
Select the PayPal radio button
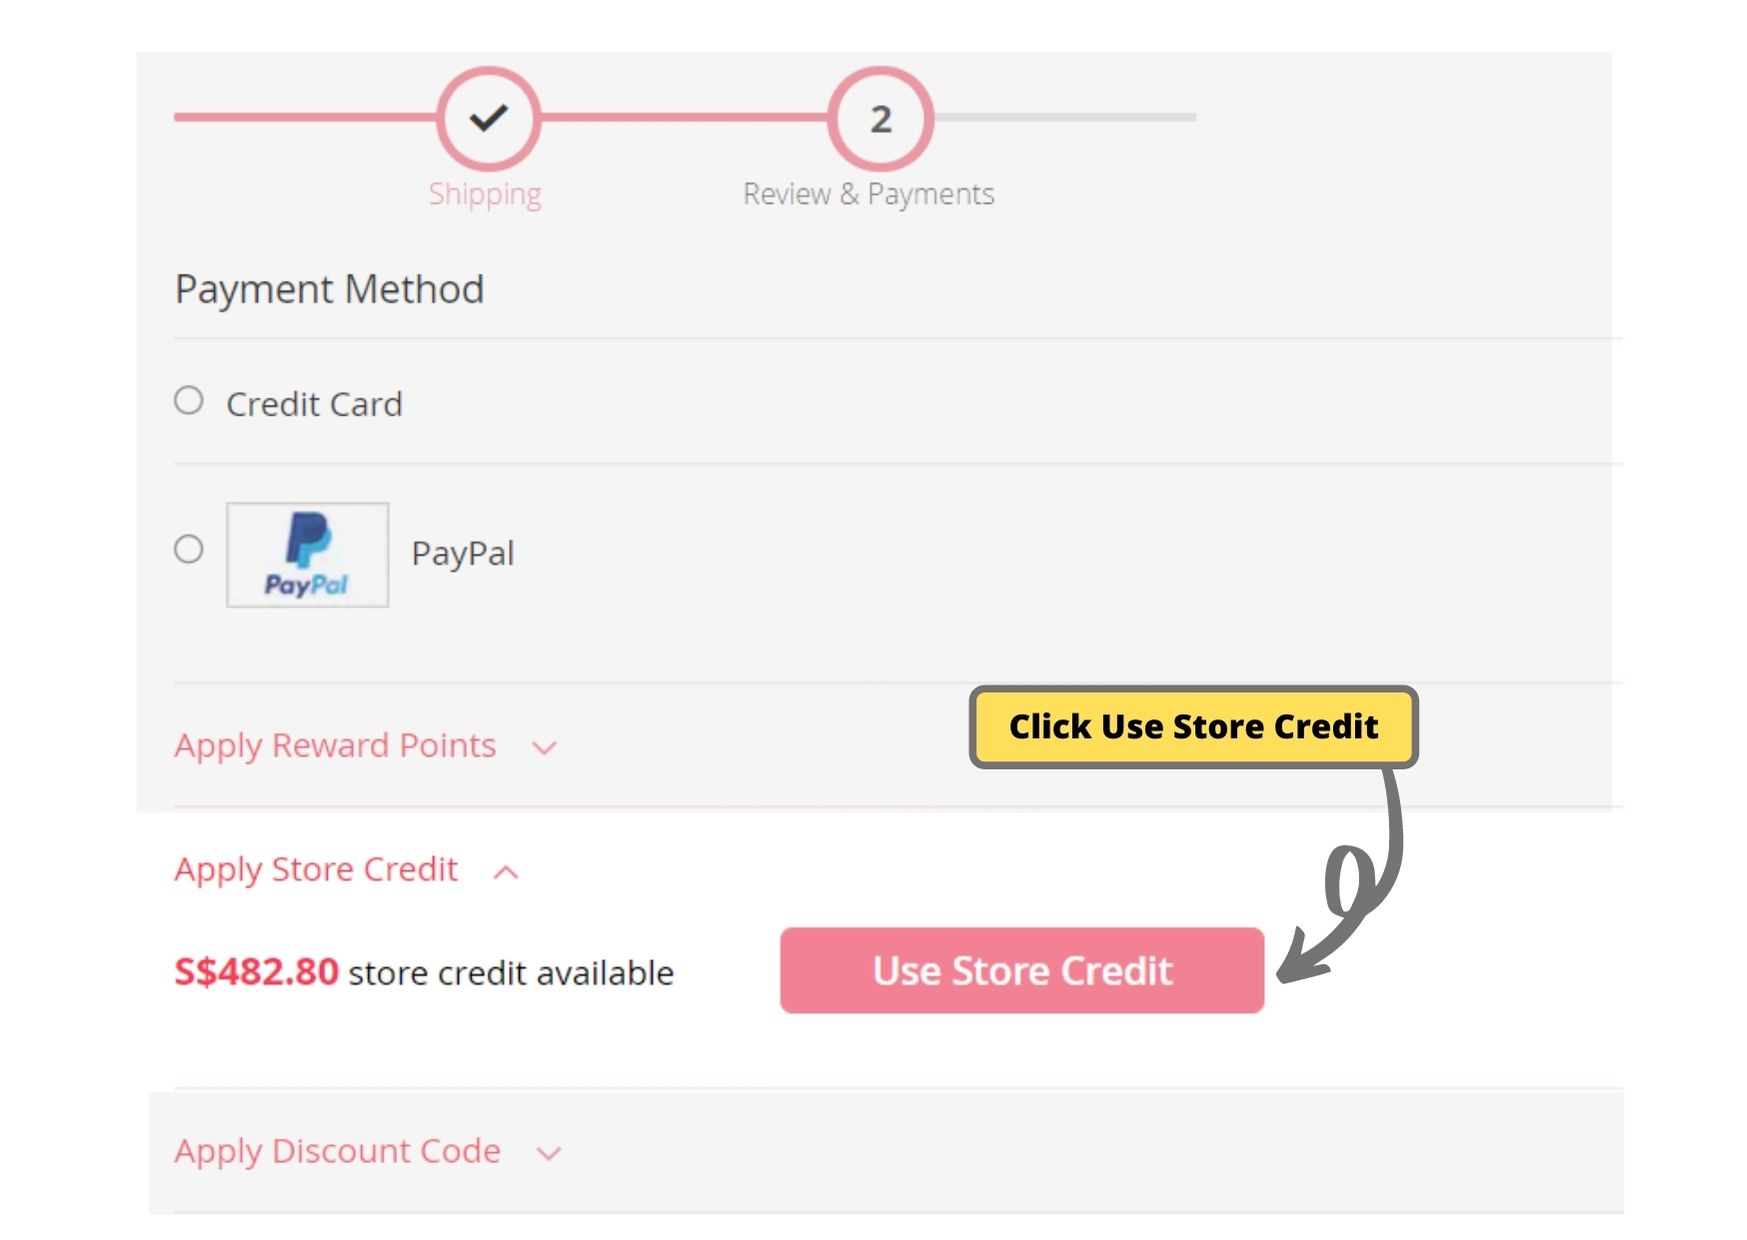(189, 549)
